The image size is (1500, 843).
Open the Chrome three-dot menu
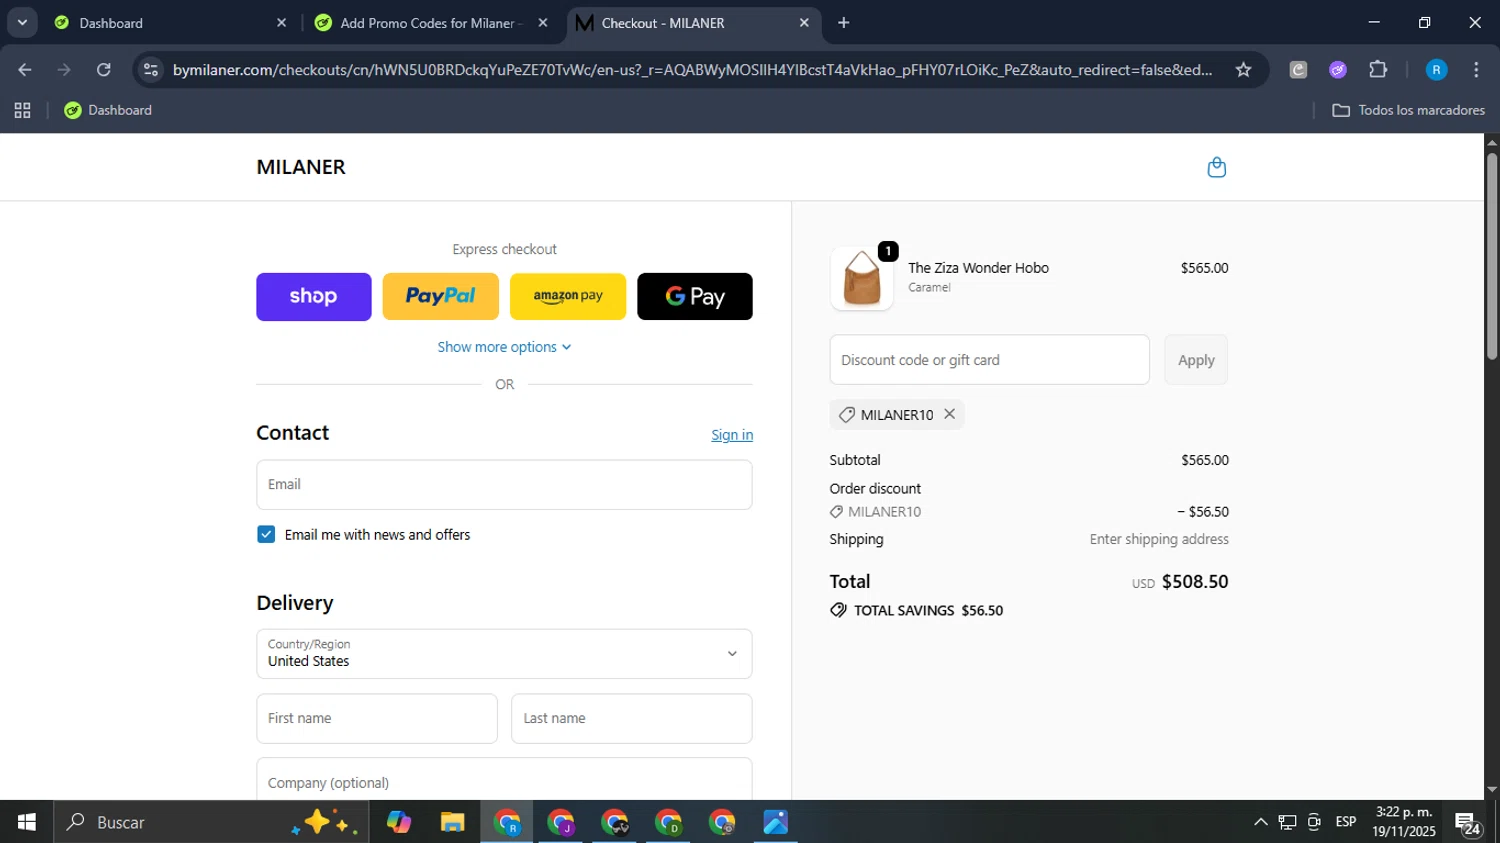coord(1476,70)
